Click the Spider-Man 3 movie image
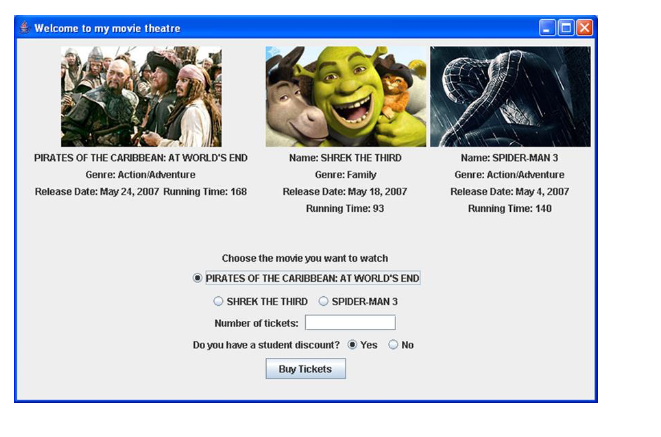The width and height of the screenshot is (661, 437). (x=510, y=97)
